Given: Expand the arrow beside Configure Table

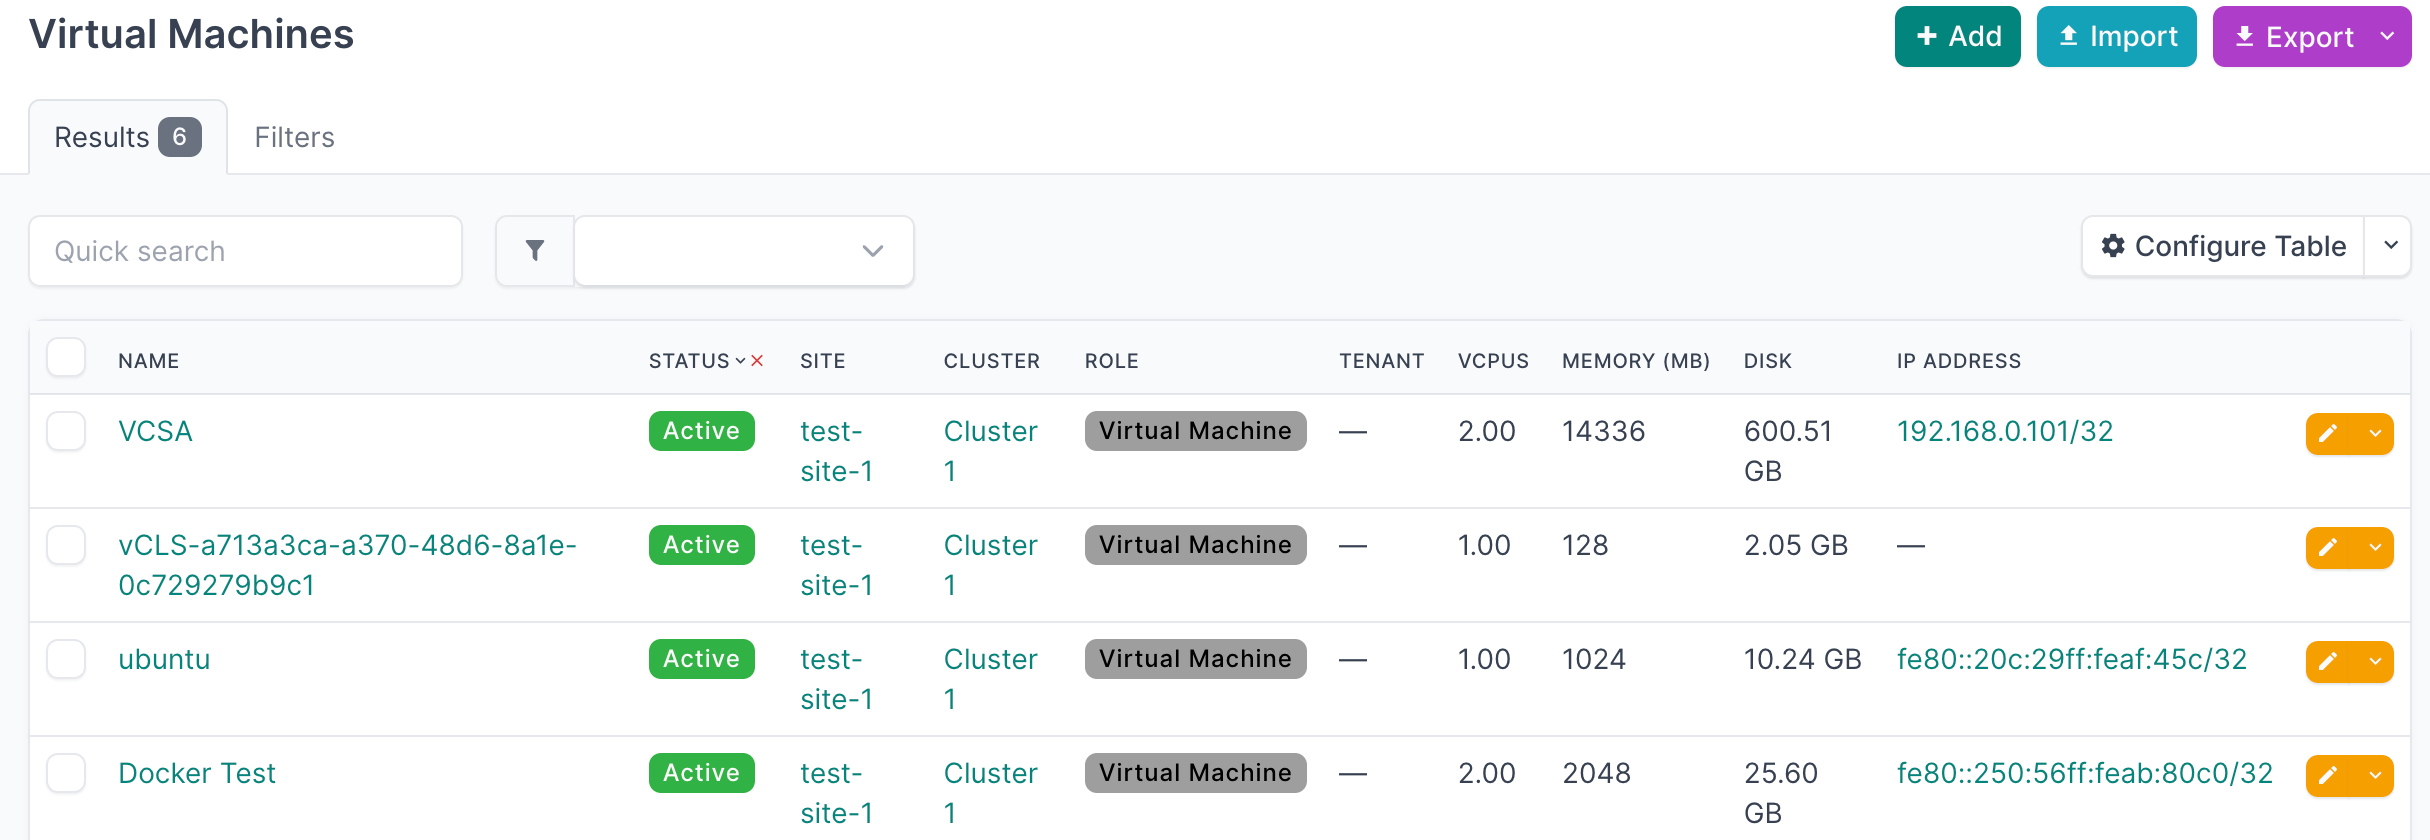Looking at the screenshot, I should pos(2390,246).
